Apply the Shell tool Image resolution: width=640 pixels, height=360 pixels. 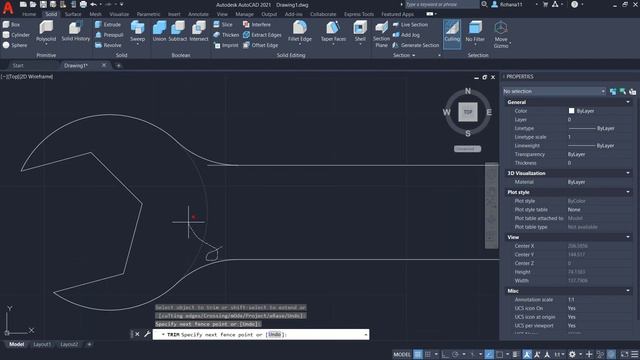coord(360,31)
